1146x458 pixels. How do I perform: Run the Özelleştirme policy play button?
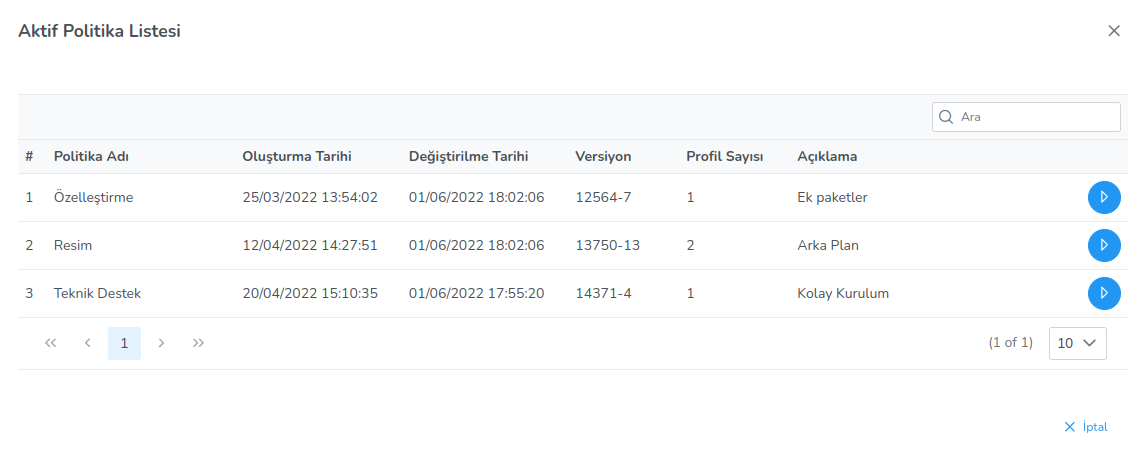point(1103,198)
